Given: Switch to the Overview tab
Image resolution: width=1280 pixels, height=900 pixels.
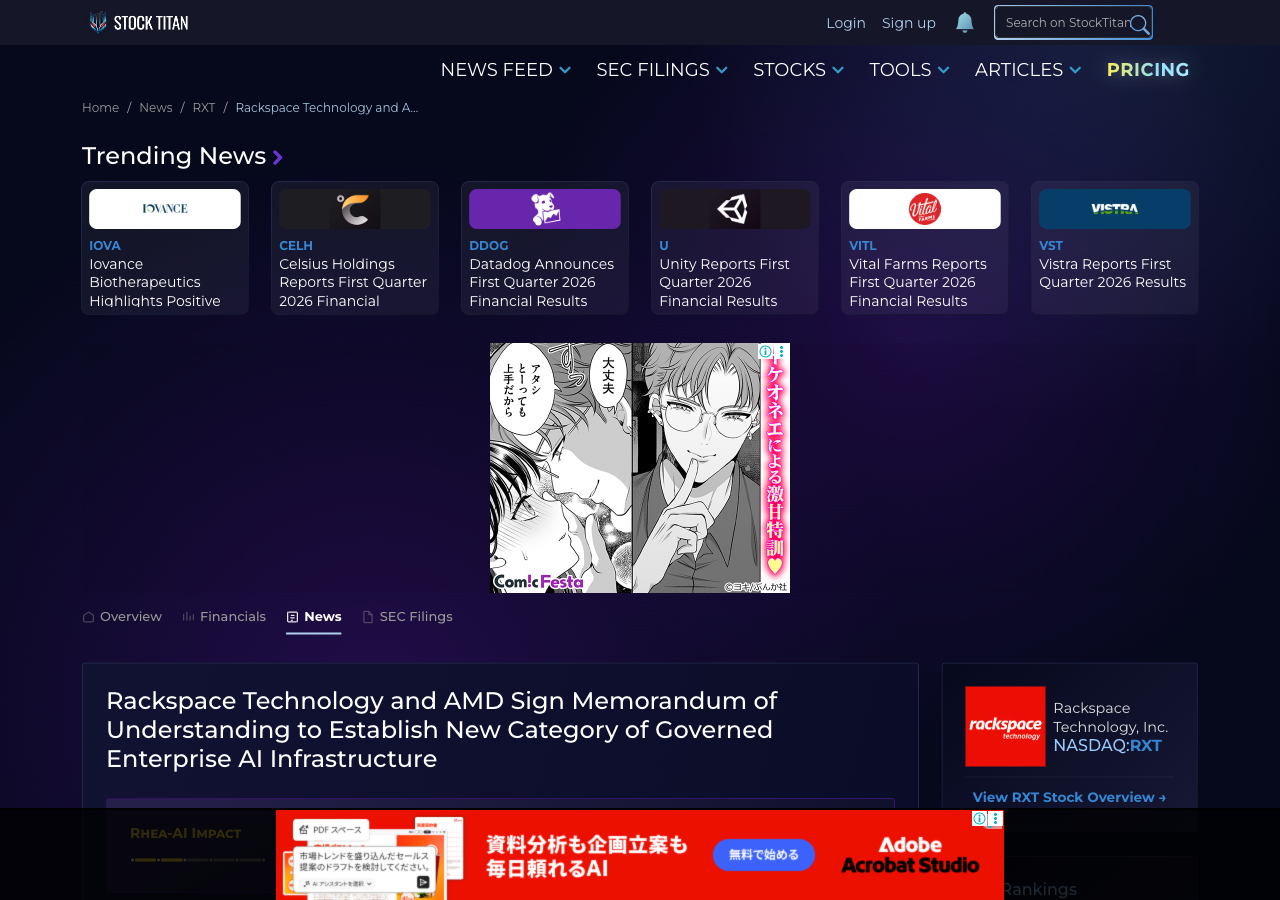Looking at the screenshot, I should pos(122,617).
